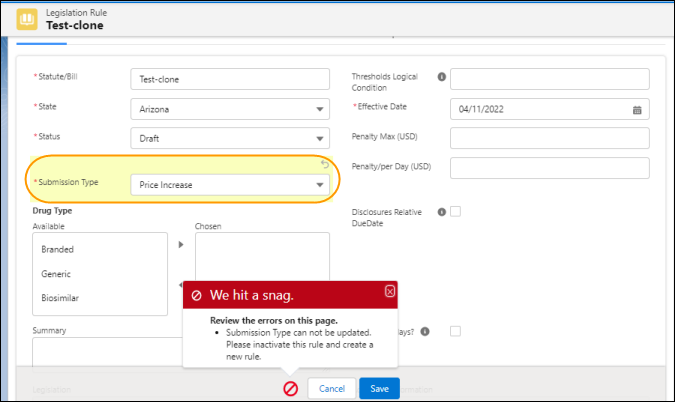Click the Statute/Bill text field
The height and width of the screenshot is (402, 675).
point(230,79)
